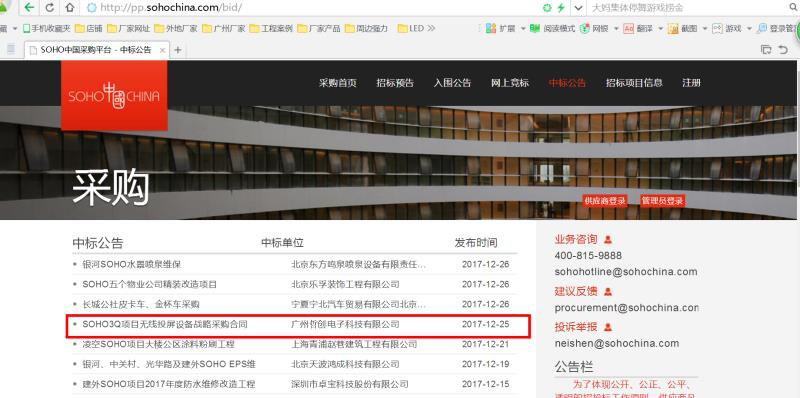The height and width of the screenshot is (398, 800).
Task: Reload the page with the refresh icon
Action: coord(50,8)
